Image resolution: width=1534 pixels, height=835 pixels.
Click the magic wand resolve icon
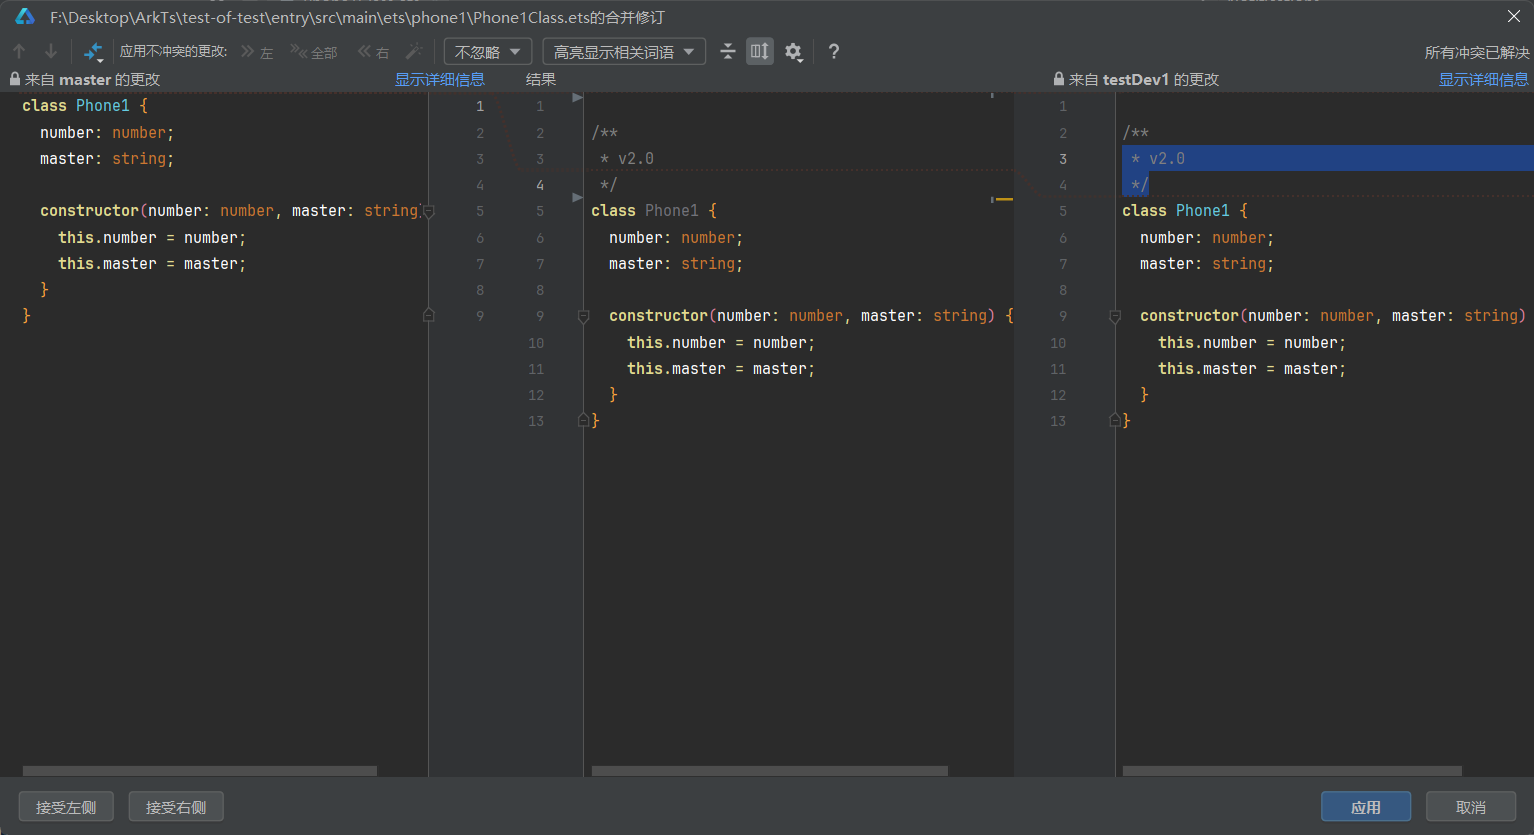click(x=414, y=51)
